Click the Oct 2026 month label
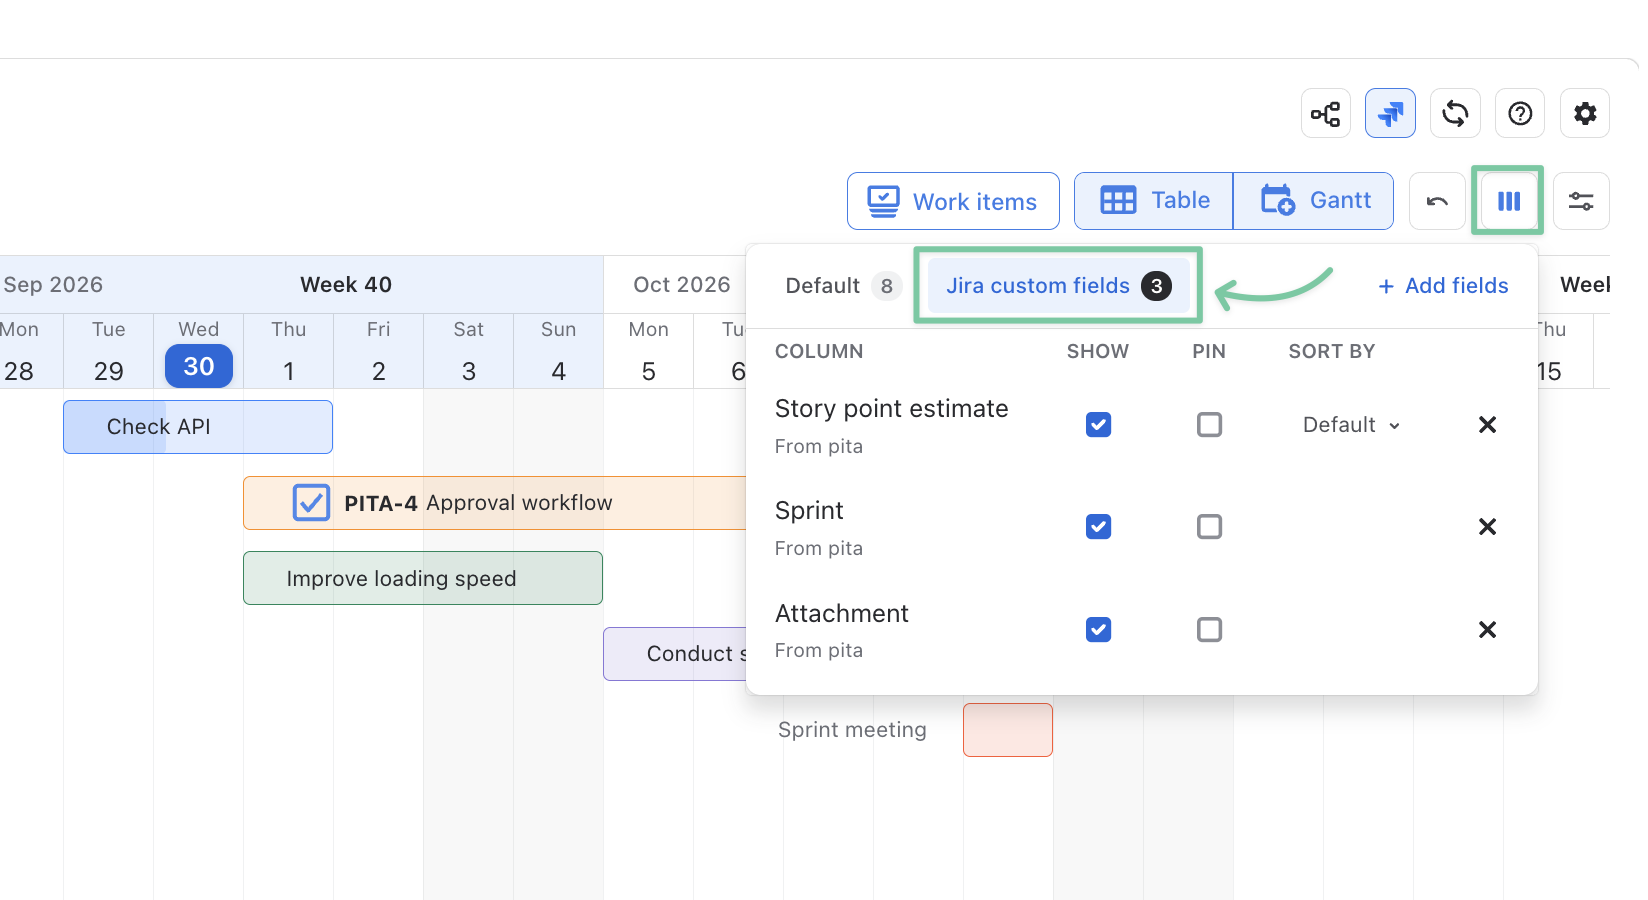Viewport: 1648px width, 900px height. (682, 285)
